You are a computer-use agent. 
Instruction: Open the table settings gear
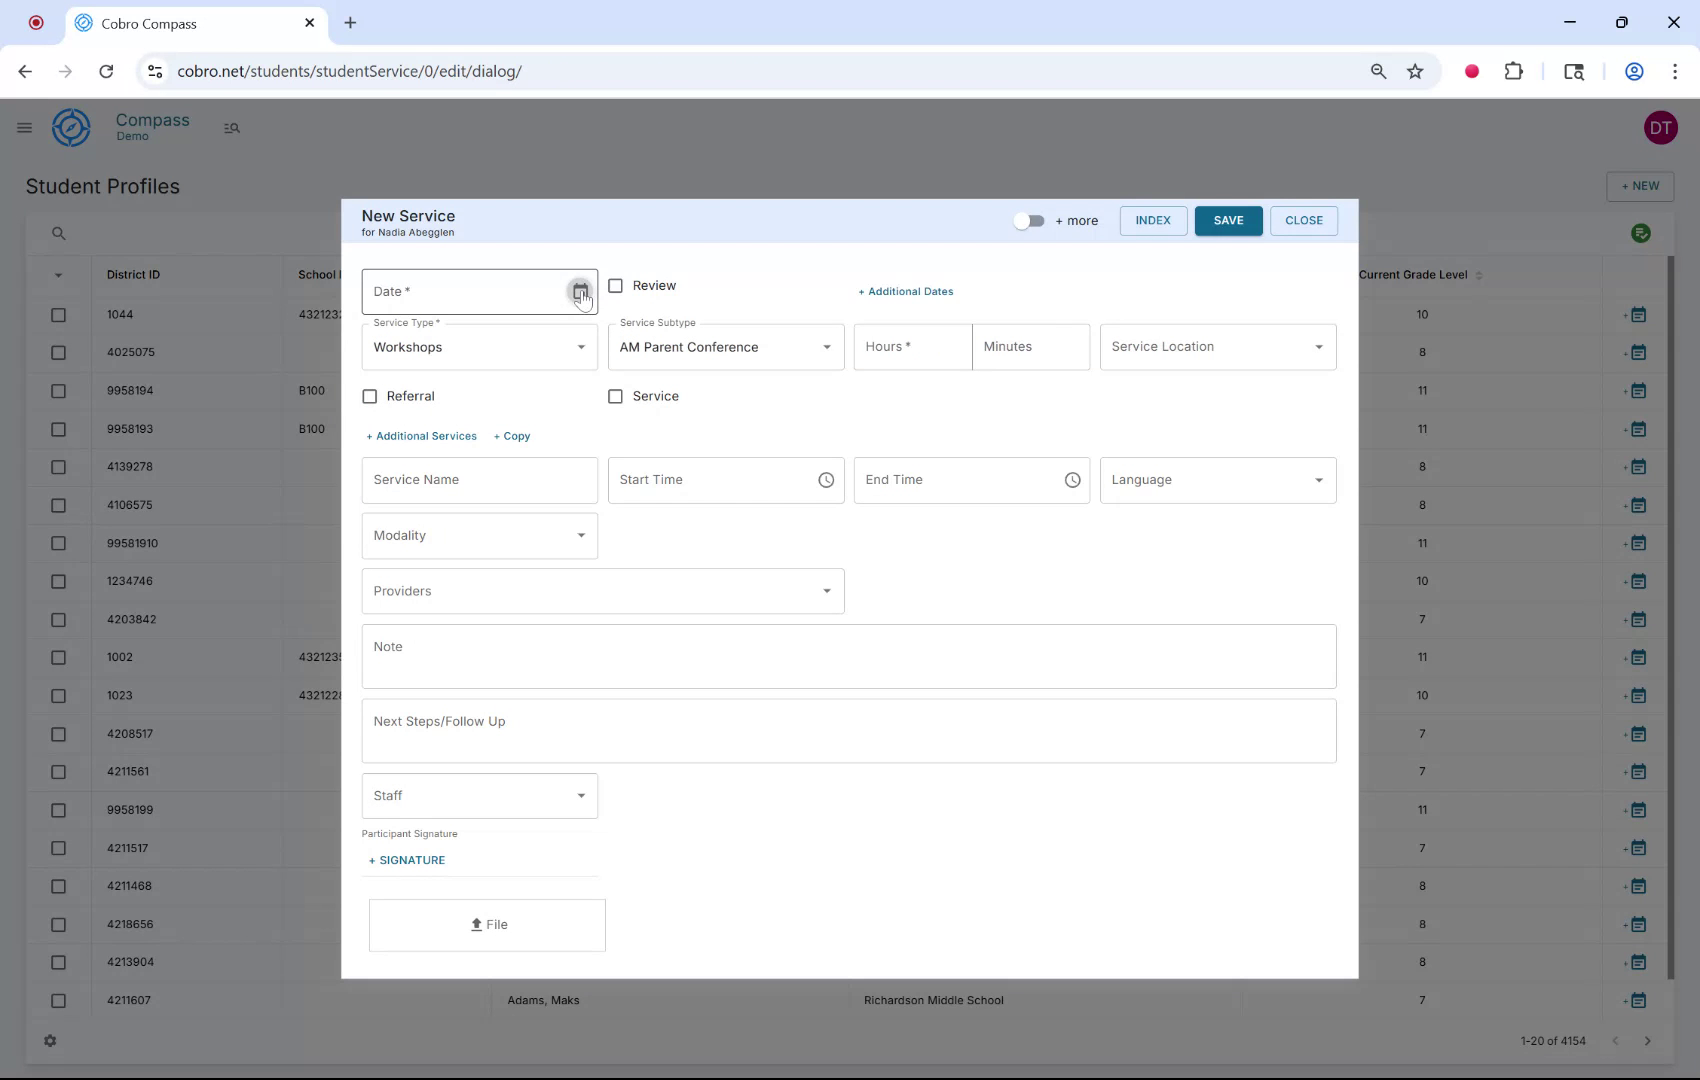pyautogui.click(x=50, y=1041)
